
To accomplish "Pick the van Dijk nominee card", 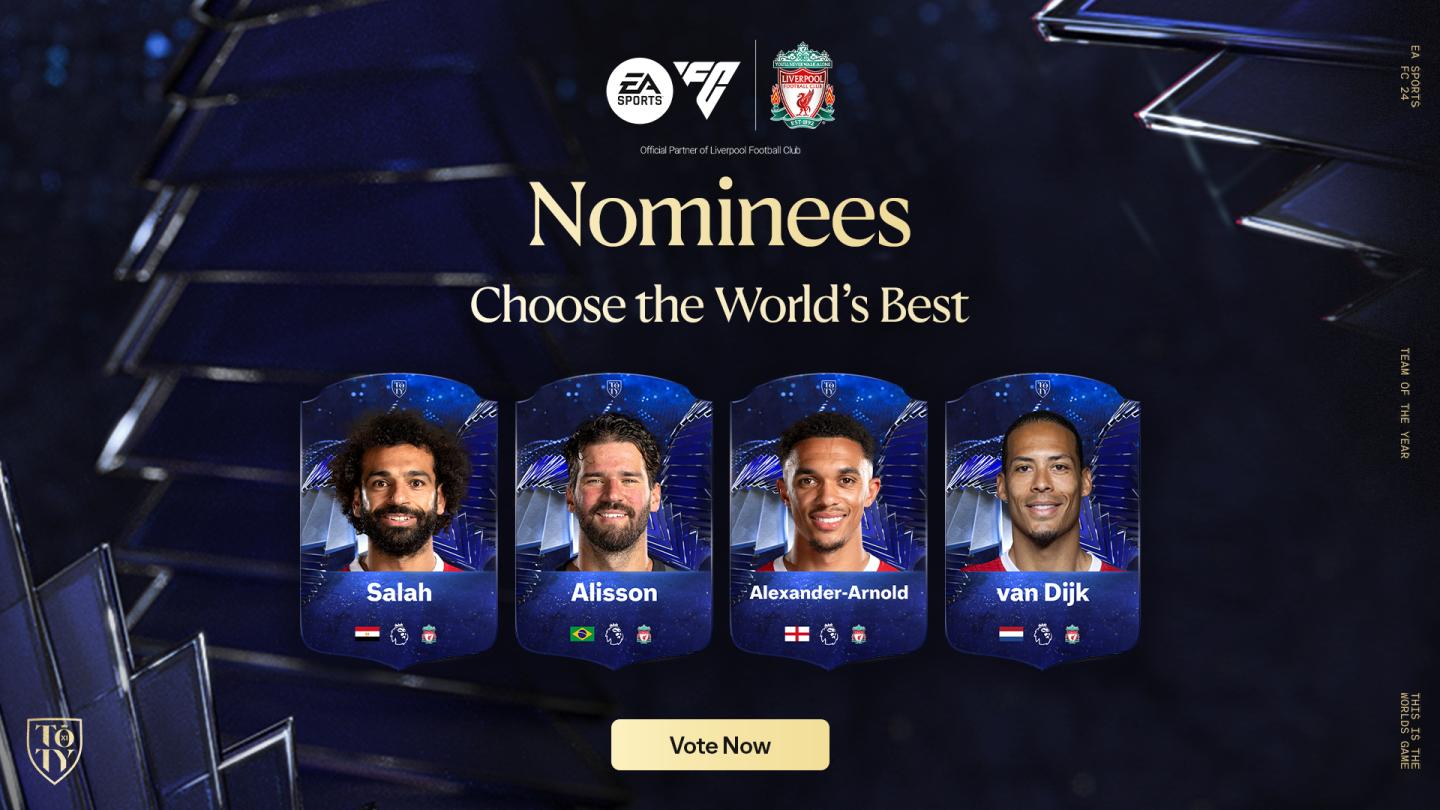I will 1043,520.
